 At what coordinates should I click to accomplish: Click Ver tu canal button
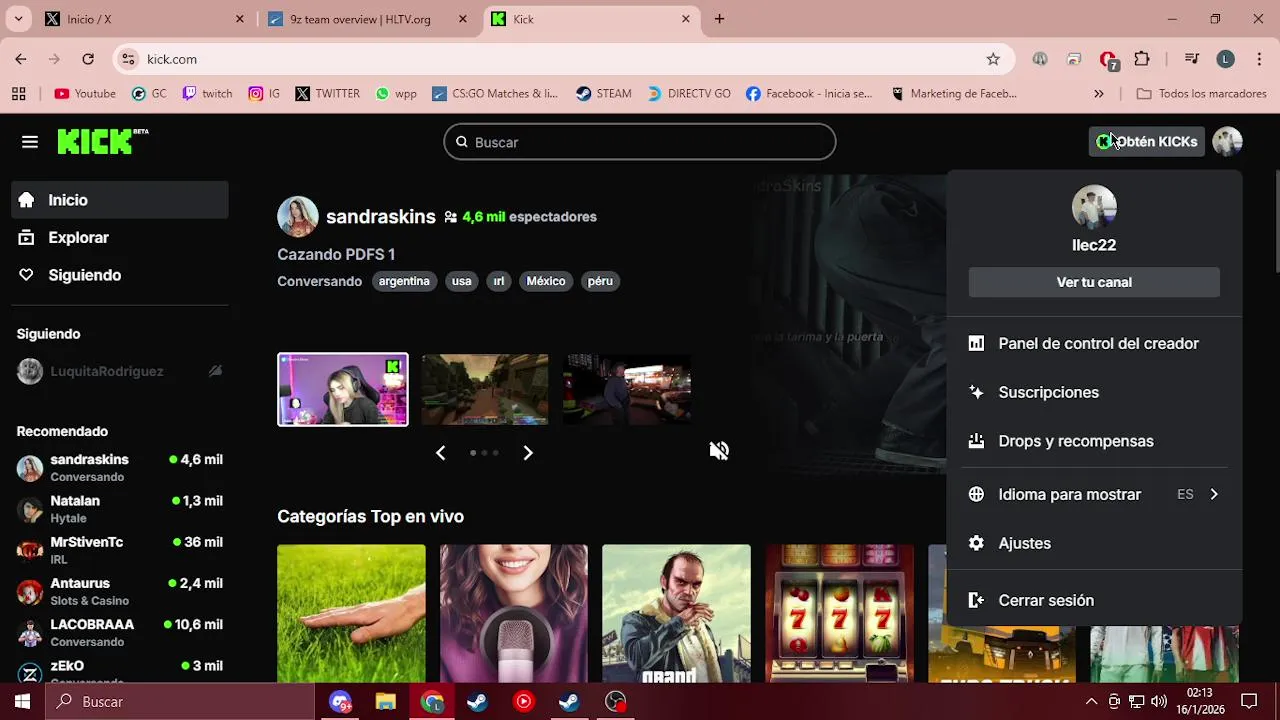point(1094,282)
